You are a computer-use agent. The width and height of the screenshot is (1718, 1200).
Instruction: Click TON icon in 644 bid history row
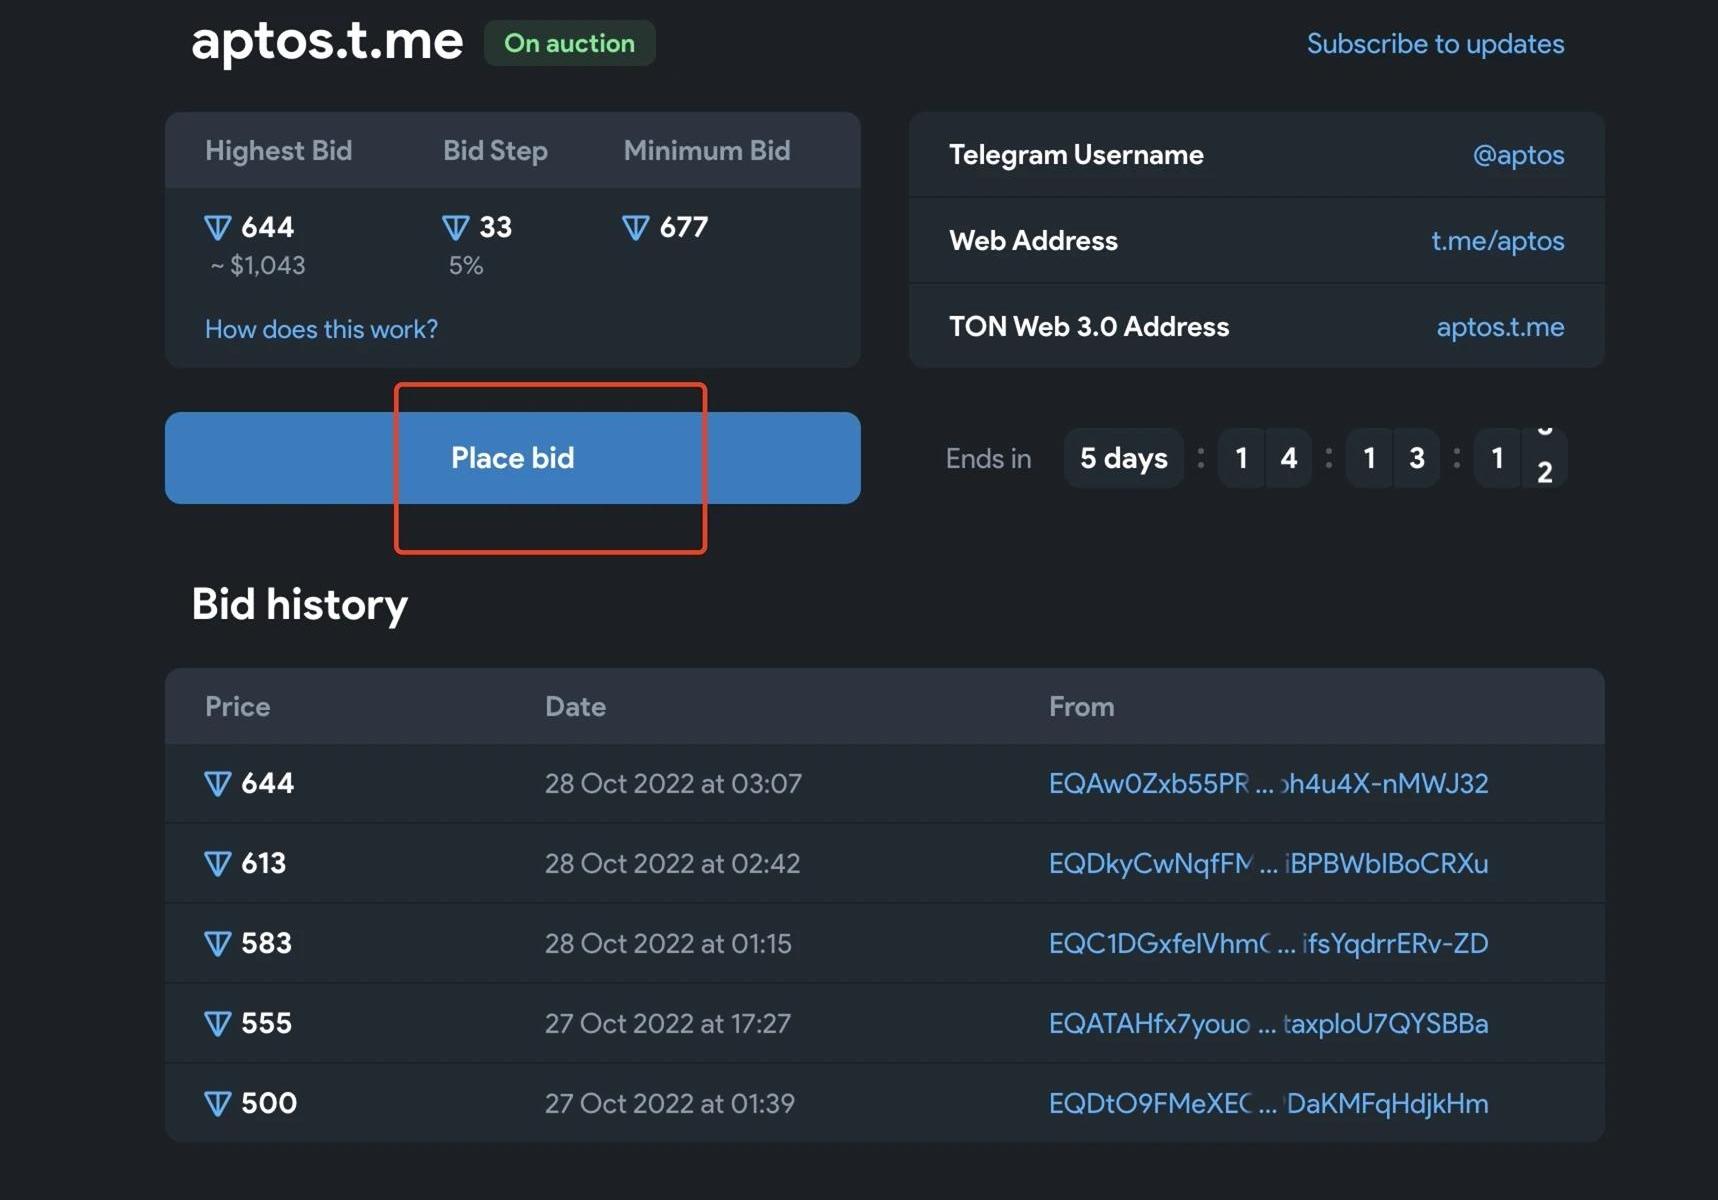click(217, 783)
